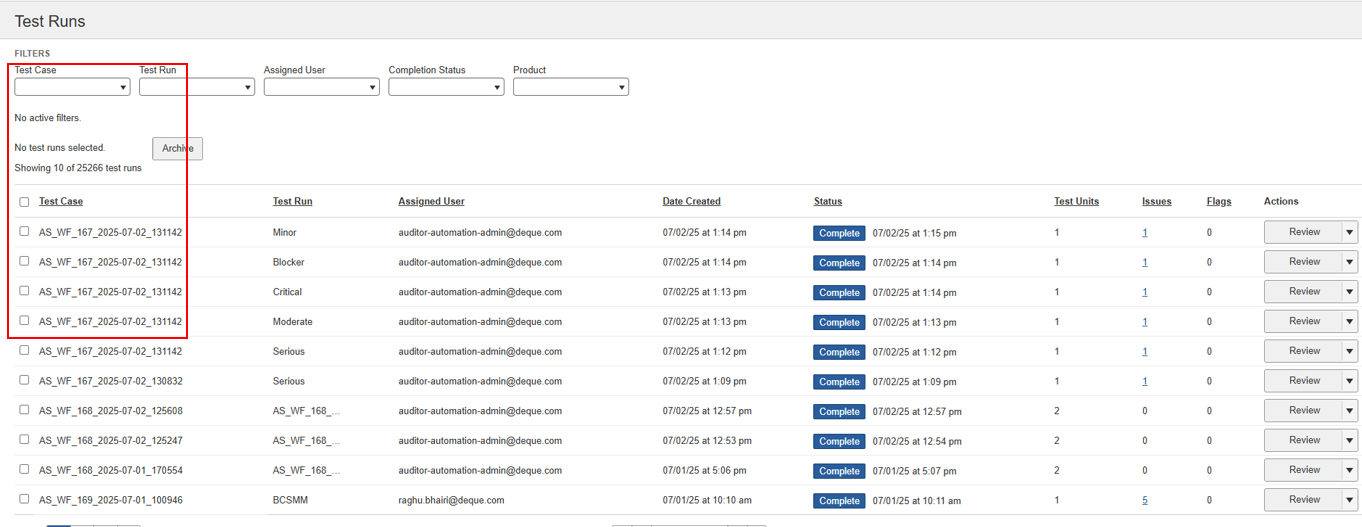
Task: Sort by the Issues column header
Action: [1156, 201]
